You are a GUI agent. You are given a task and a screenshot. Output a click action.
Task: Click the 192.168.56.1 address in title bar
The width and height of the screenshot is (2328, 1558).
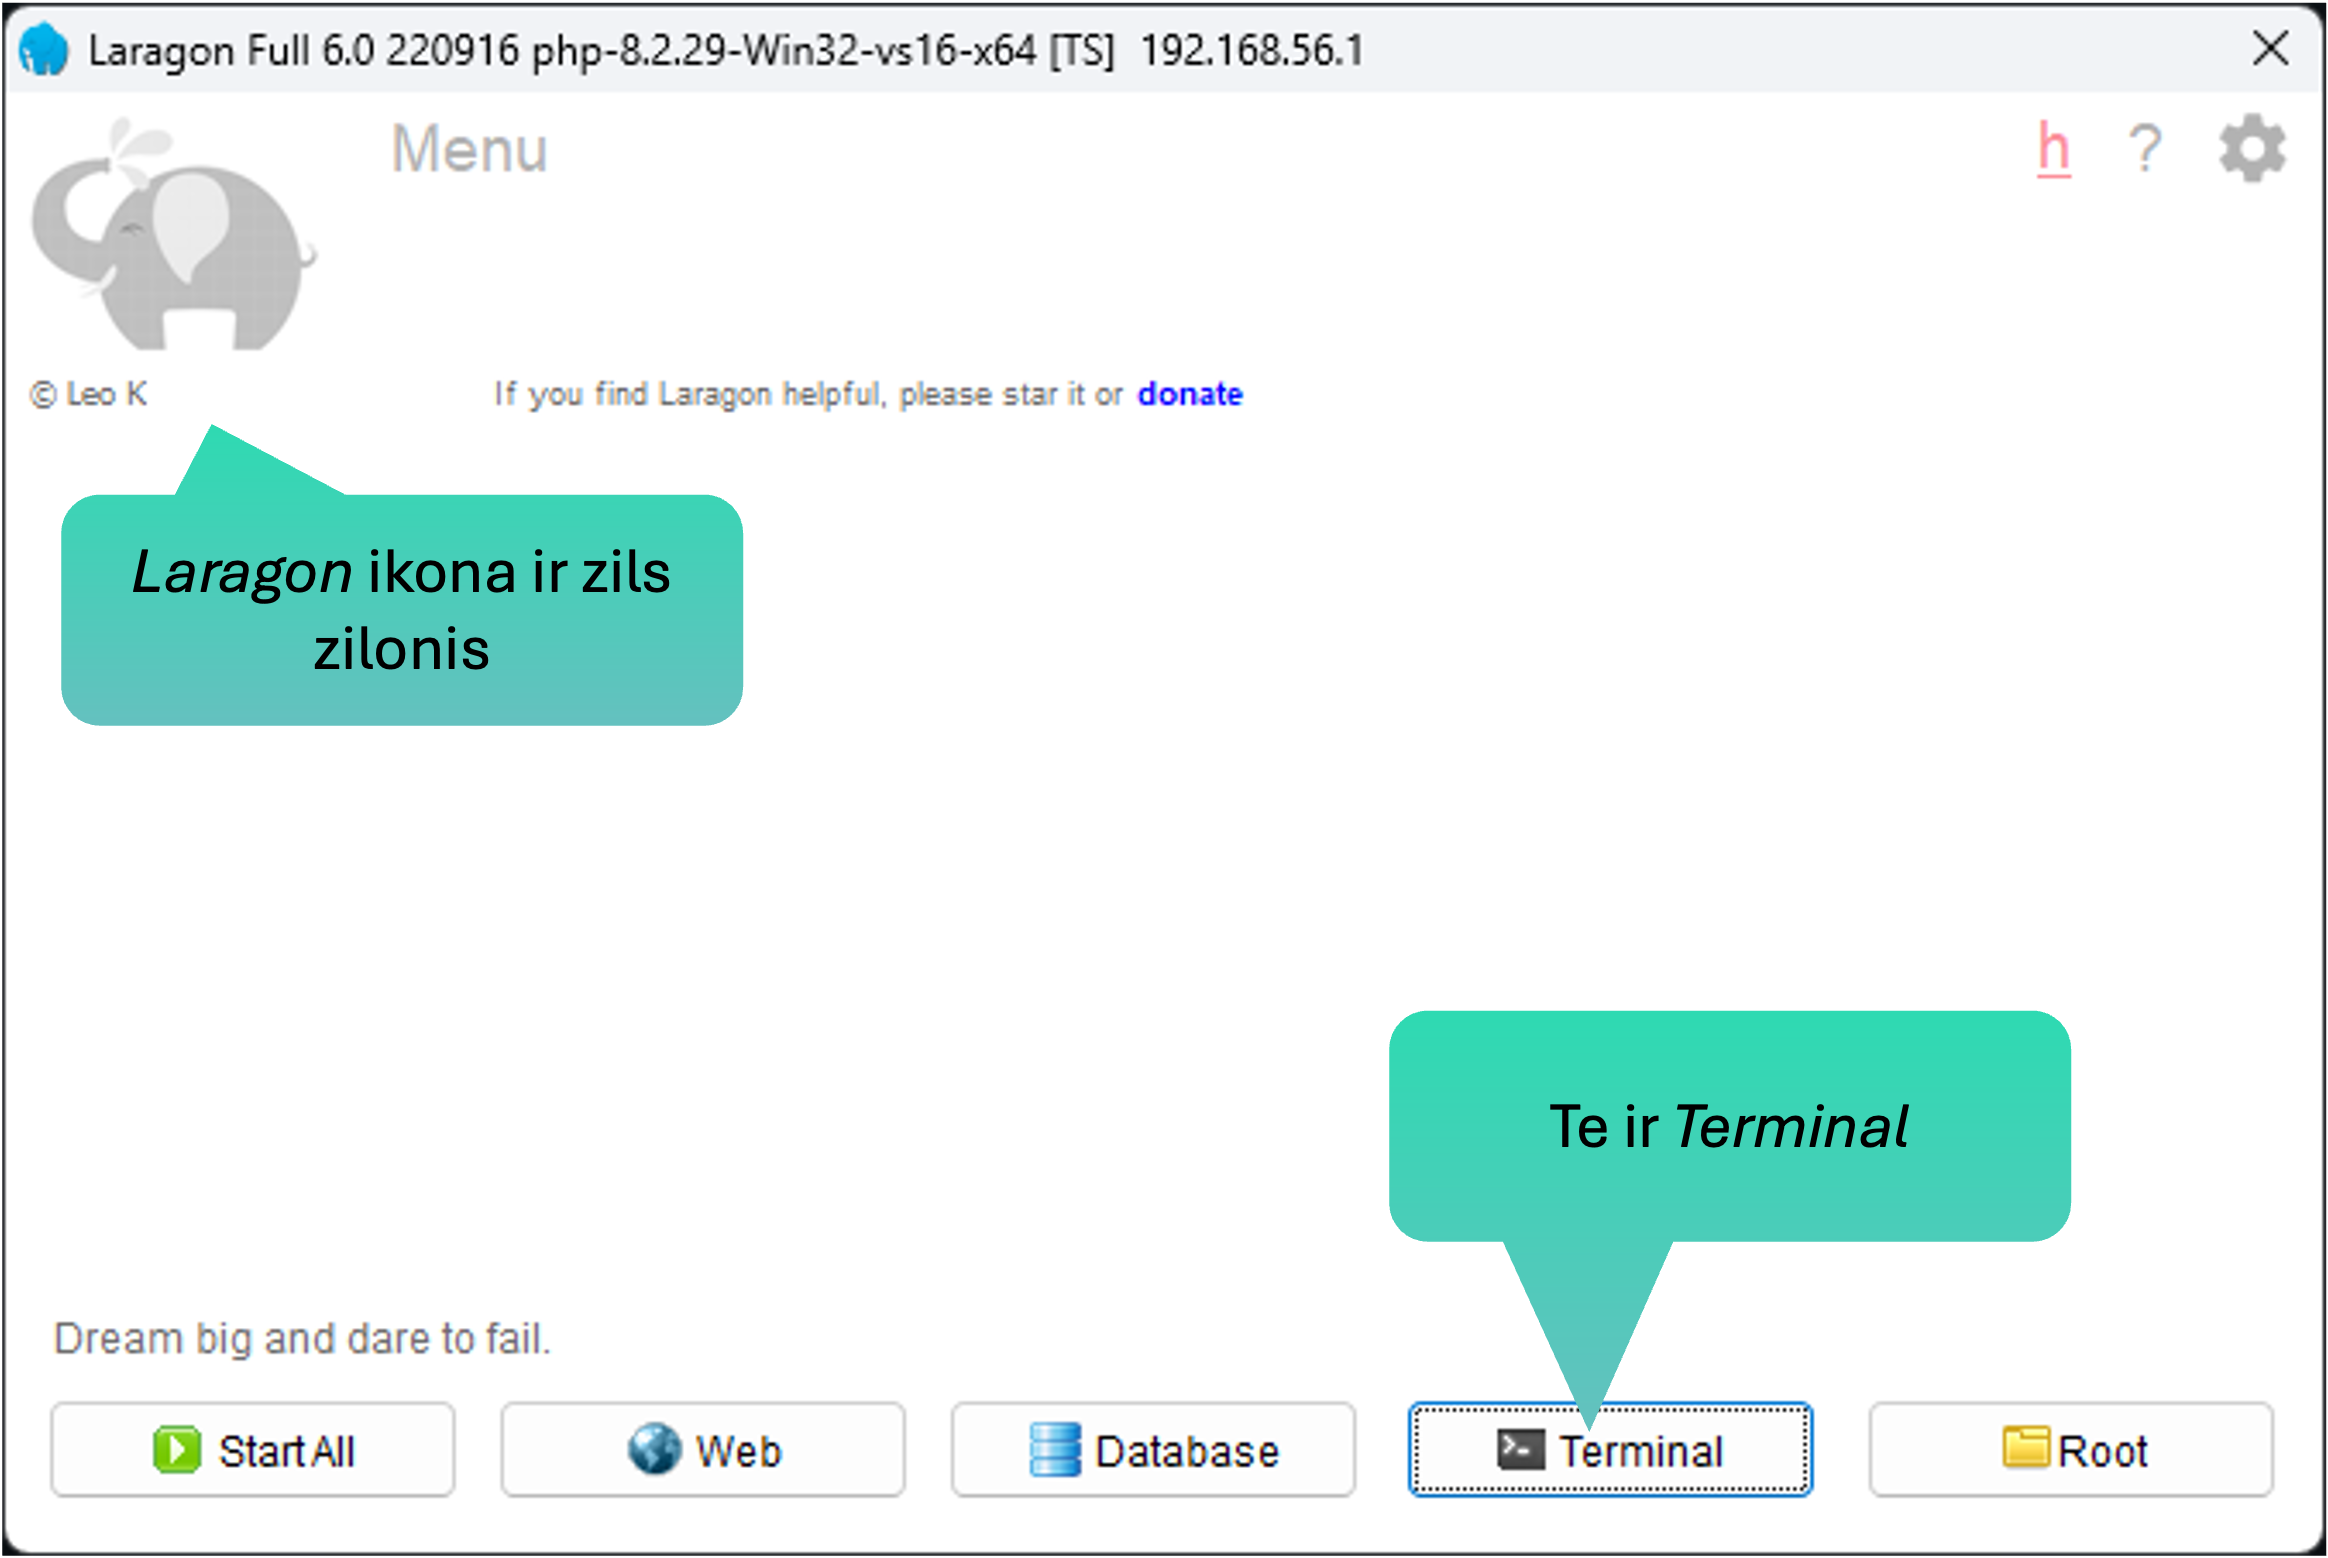pos(1252,50)
